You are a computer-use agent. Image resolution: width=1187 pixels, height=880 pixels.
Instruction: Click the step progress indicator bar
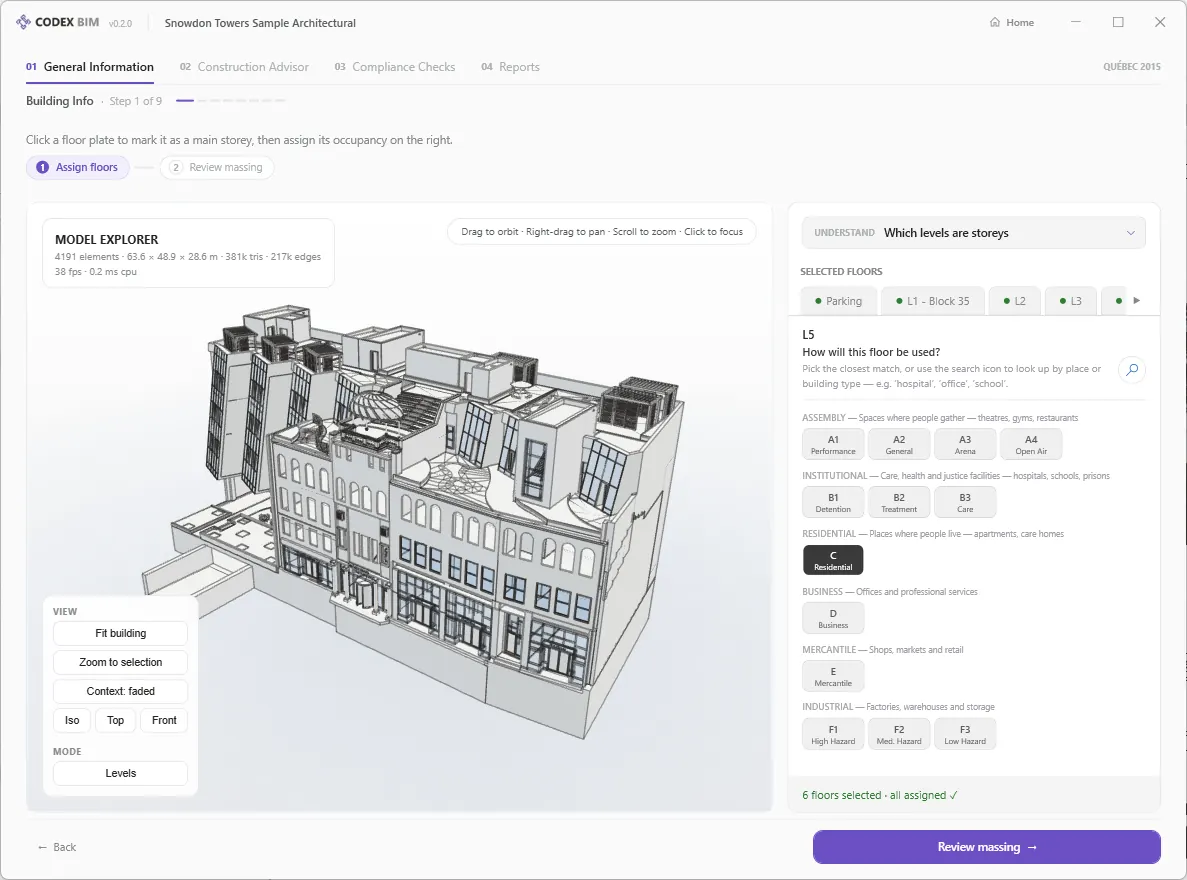[230, 101]
